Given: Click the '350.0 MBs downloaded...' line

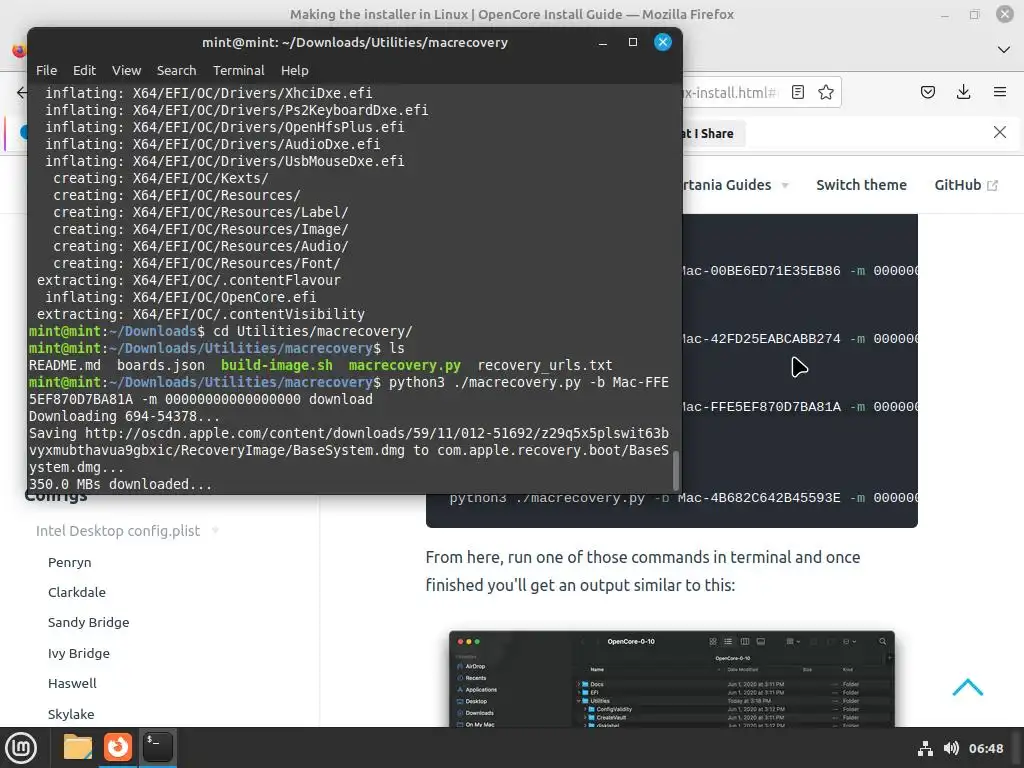Looking at the screenshot, I should click(x=120, y=485).
